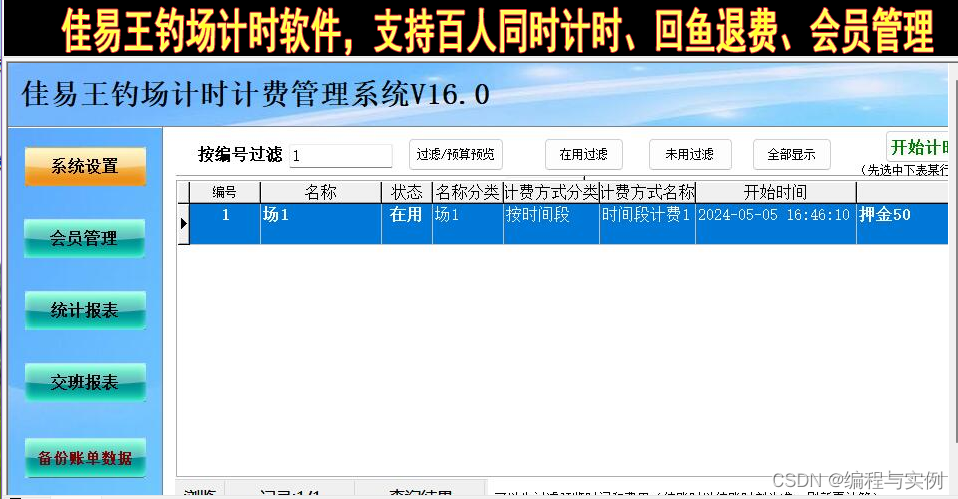Screen dimensions: 958x499
Task: Click the 名称 cell 场1
Action: [321, 224]
